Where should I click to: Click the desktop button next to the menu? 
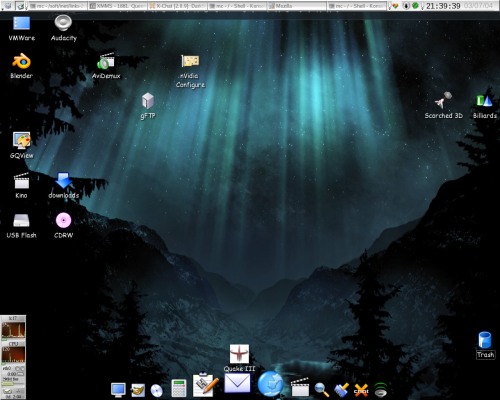(21, 6)
